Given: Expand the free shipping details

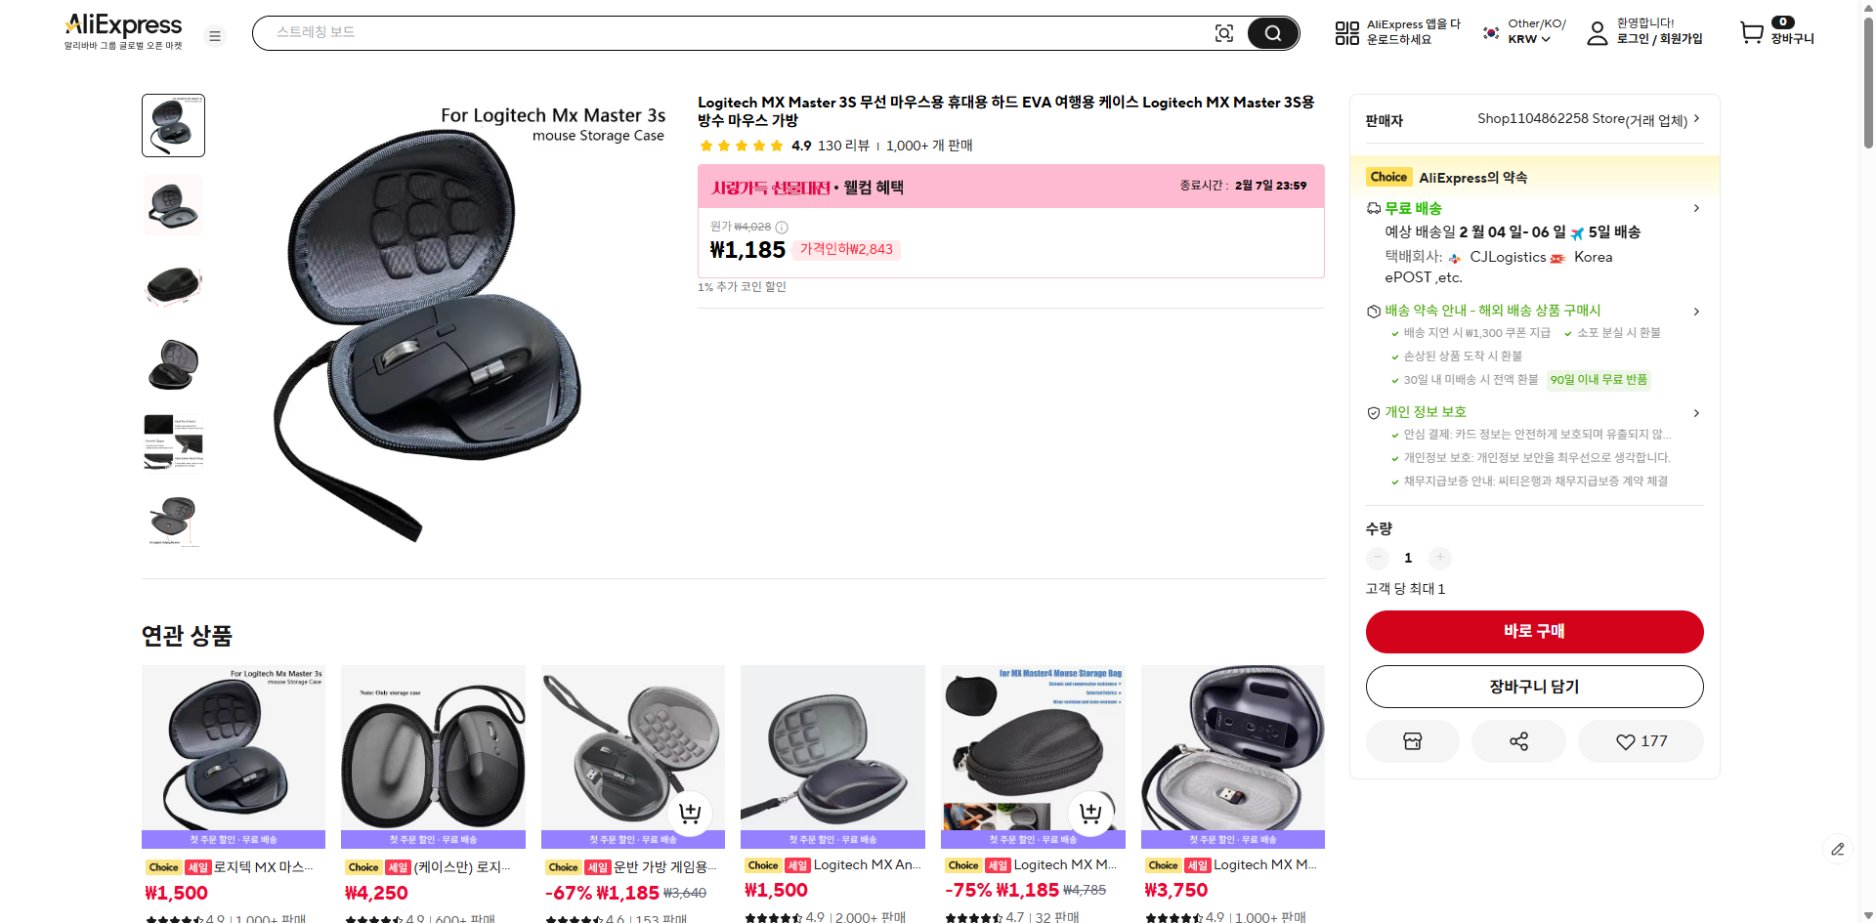Looking at the screenshot, I should click(x=1696, y=208).
